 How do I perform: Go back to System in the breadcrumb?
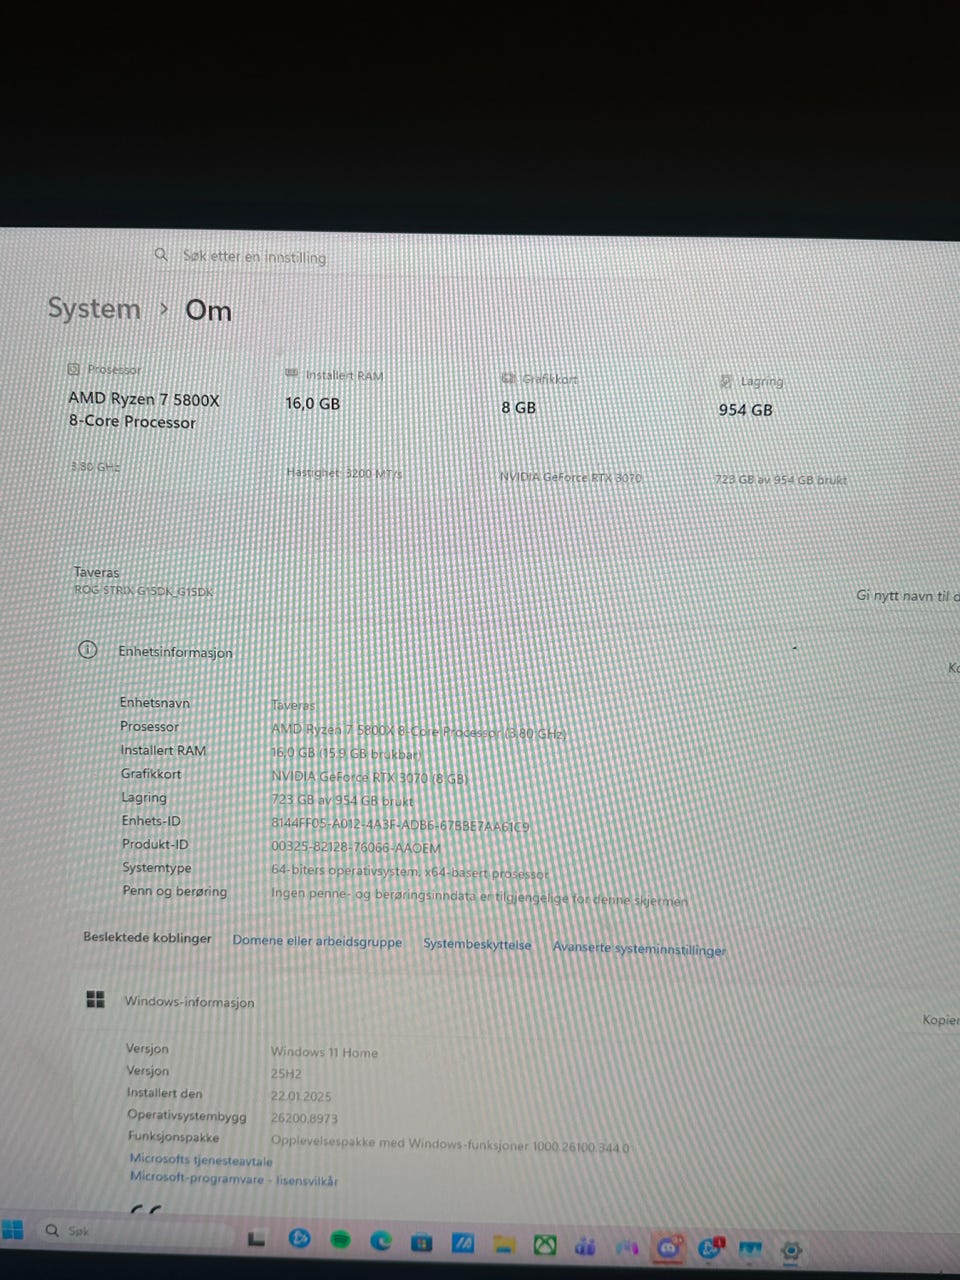(x=94, y=308)
